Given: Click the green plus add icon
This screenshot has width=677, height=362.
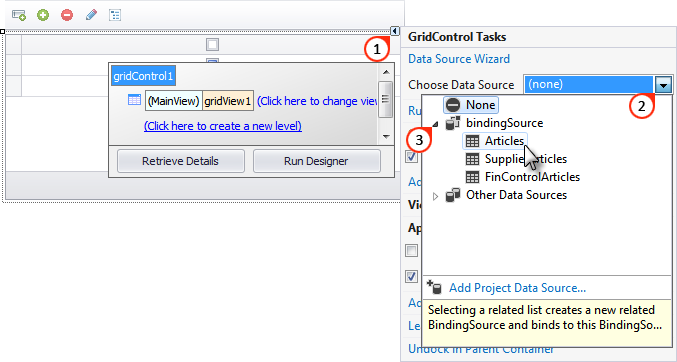Looking at the screenshot, I should 43,15.
